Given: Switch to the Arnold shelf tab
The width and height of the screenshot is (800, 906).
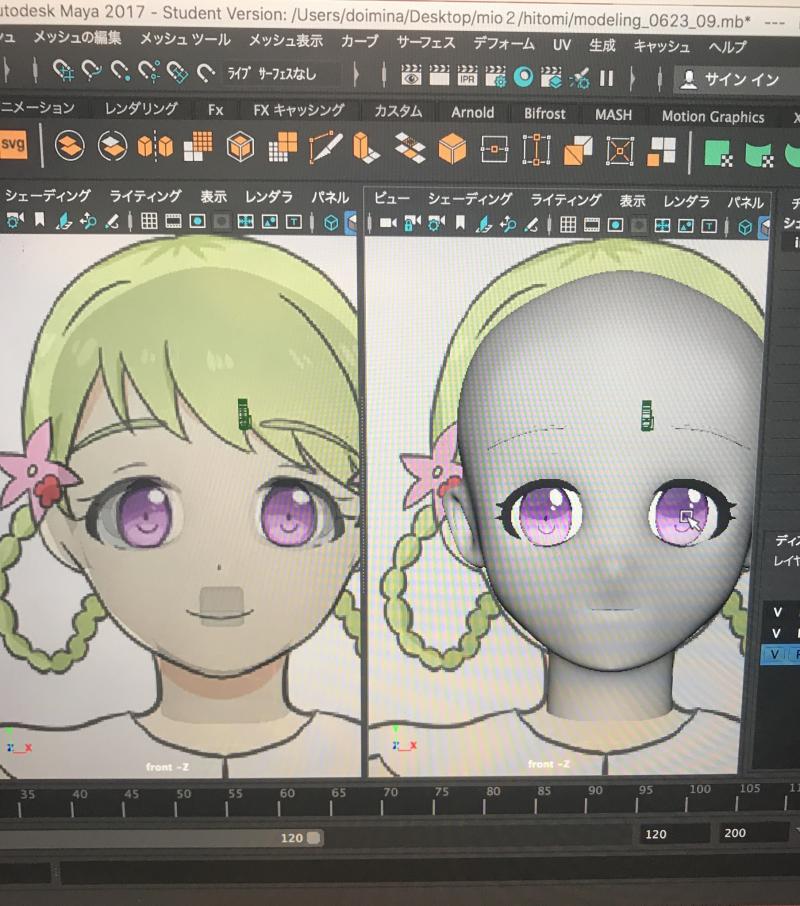Looking at the screenshot, I should pos(472,112).
